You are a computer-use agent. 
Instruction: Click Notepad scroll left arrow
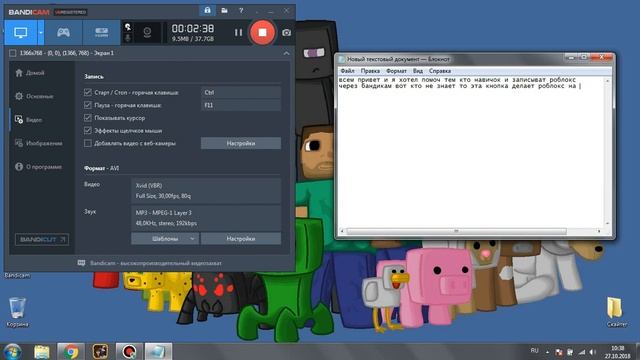pos(342,231)
